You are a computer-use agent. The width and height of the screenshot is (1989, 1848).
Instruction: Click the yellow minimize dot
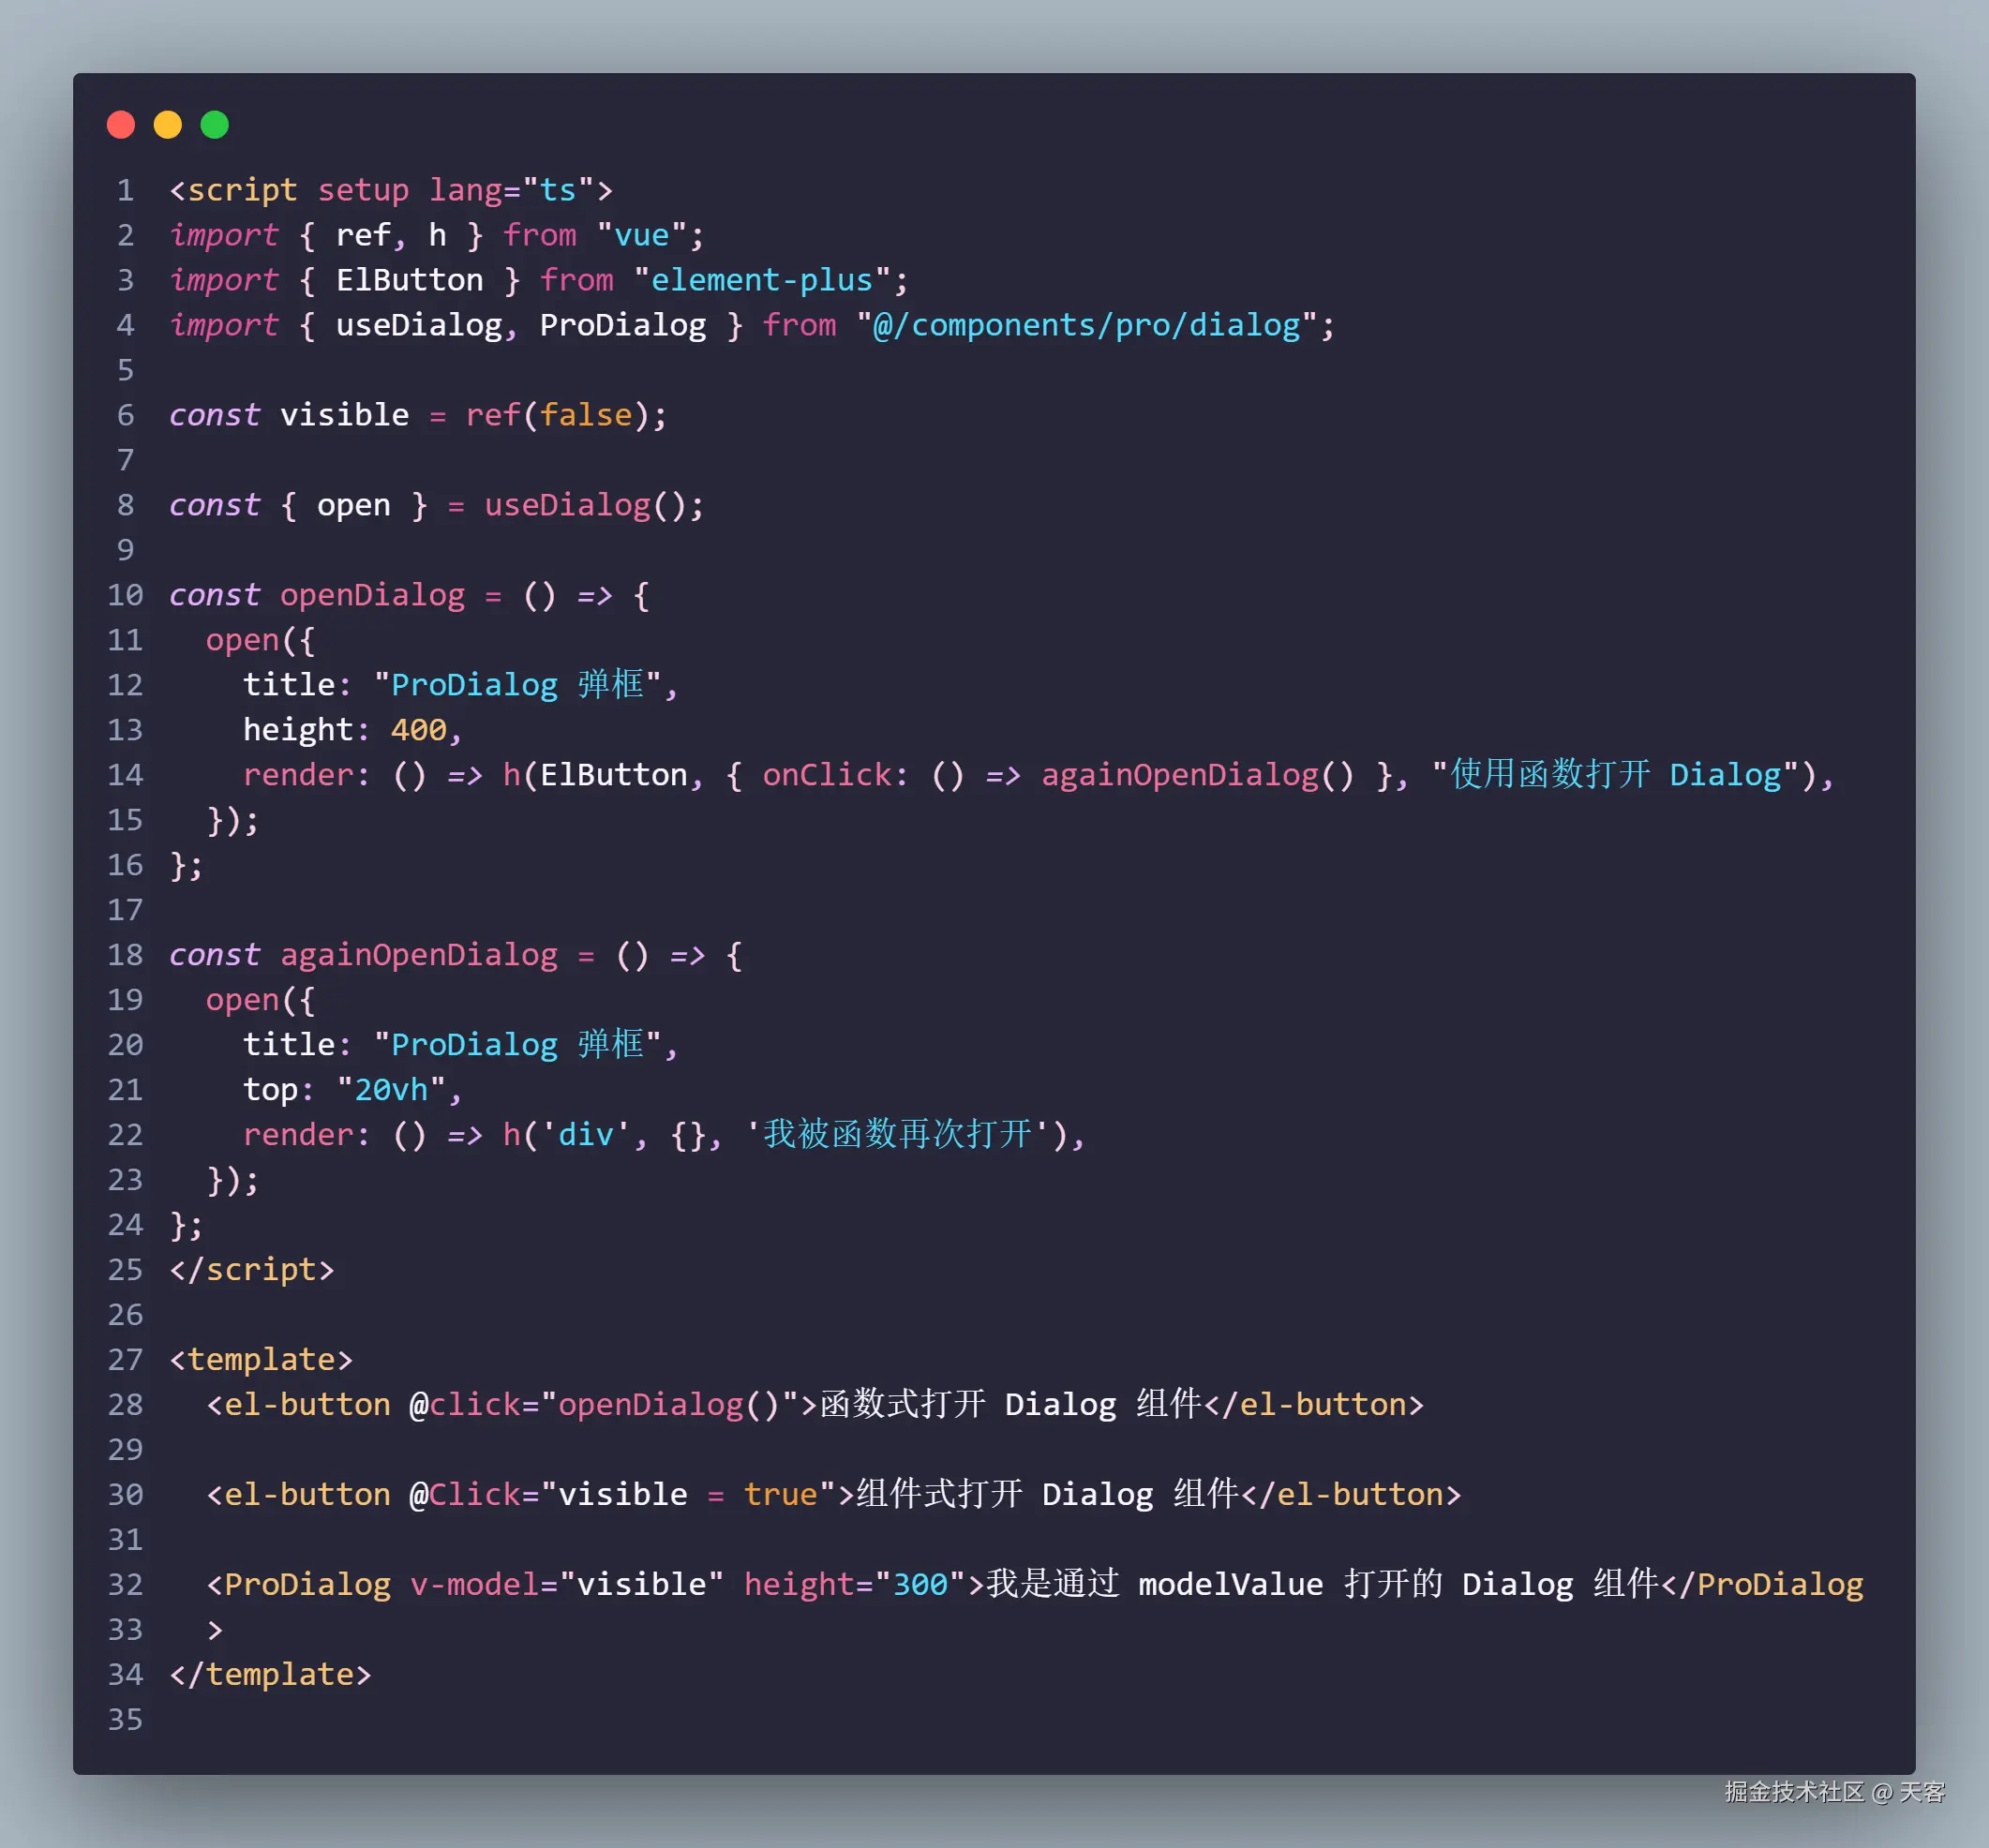click(x=168, y=125)
